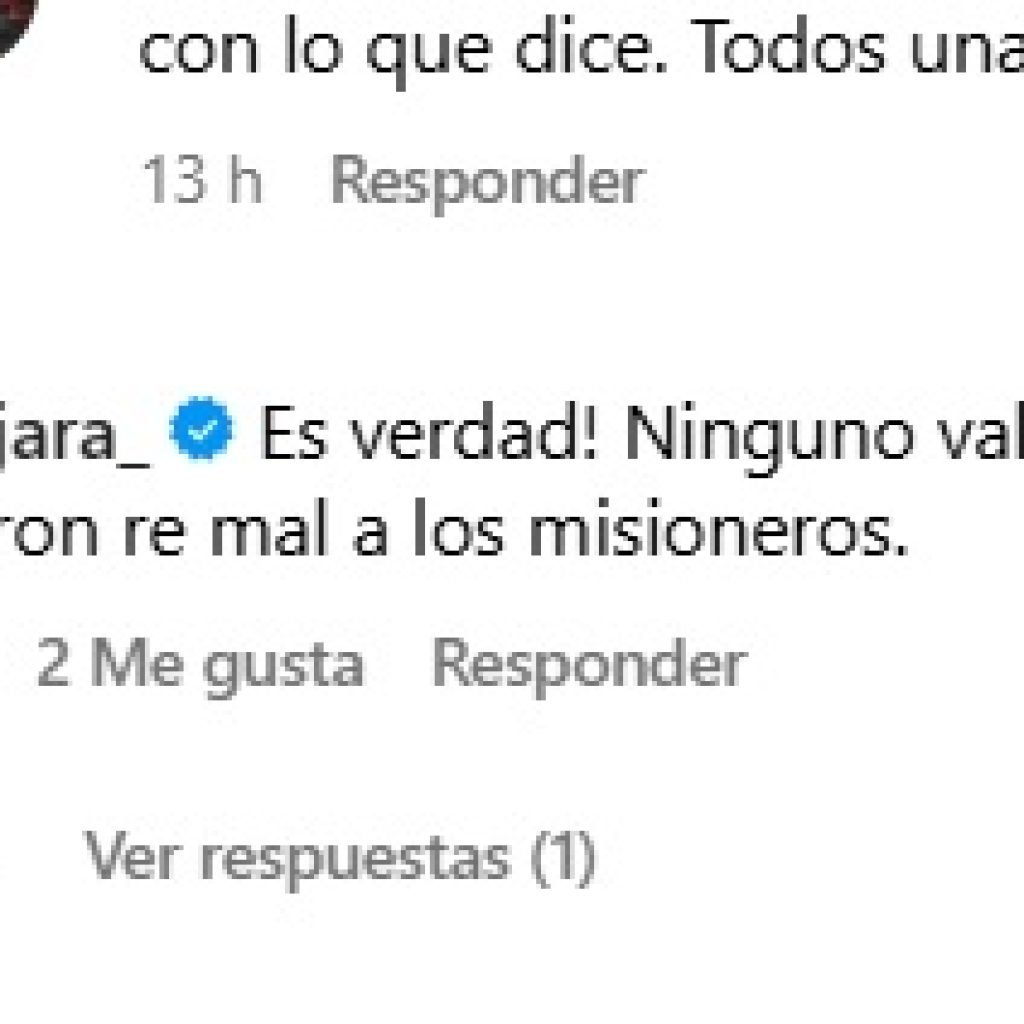Click Responder next to 2 Me gusta
Screen dimensions: 1024x1024
pyautogui.click(x=590, y=664)
